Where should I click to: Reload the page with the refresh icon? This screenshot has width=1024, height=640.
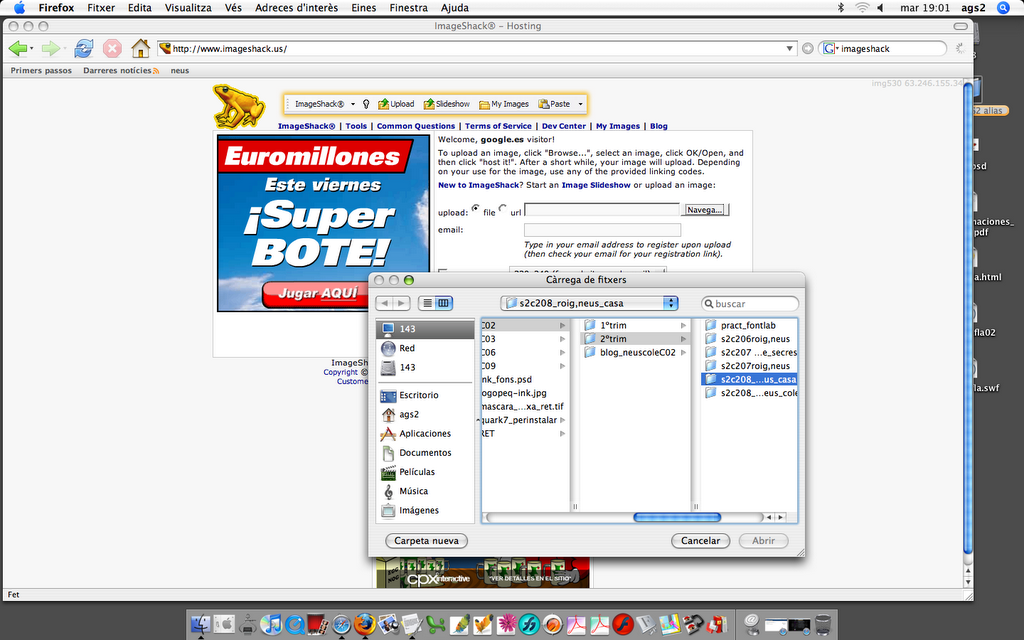tap(84, 48)
